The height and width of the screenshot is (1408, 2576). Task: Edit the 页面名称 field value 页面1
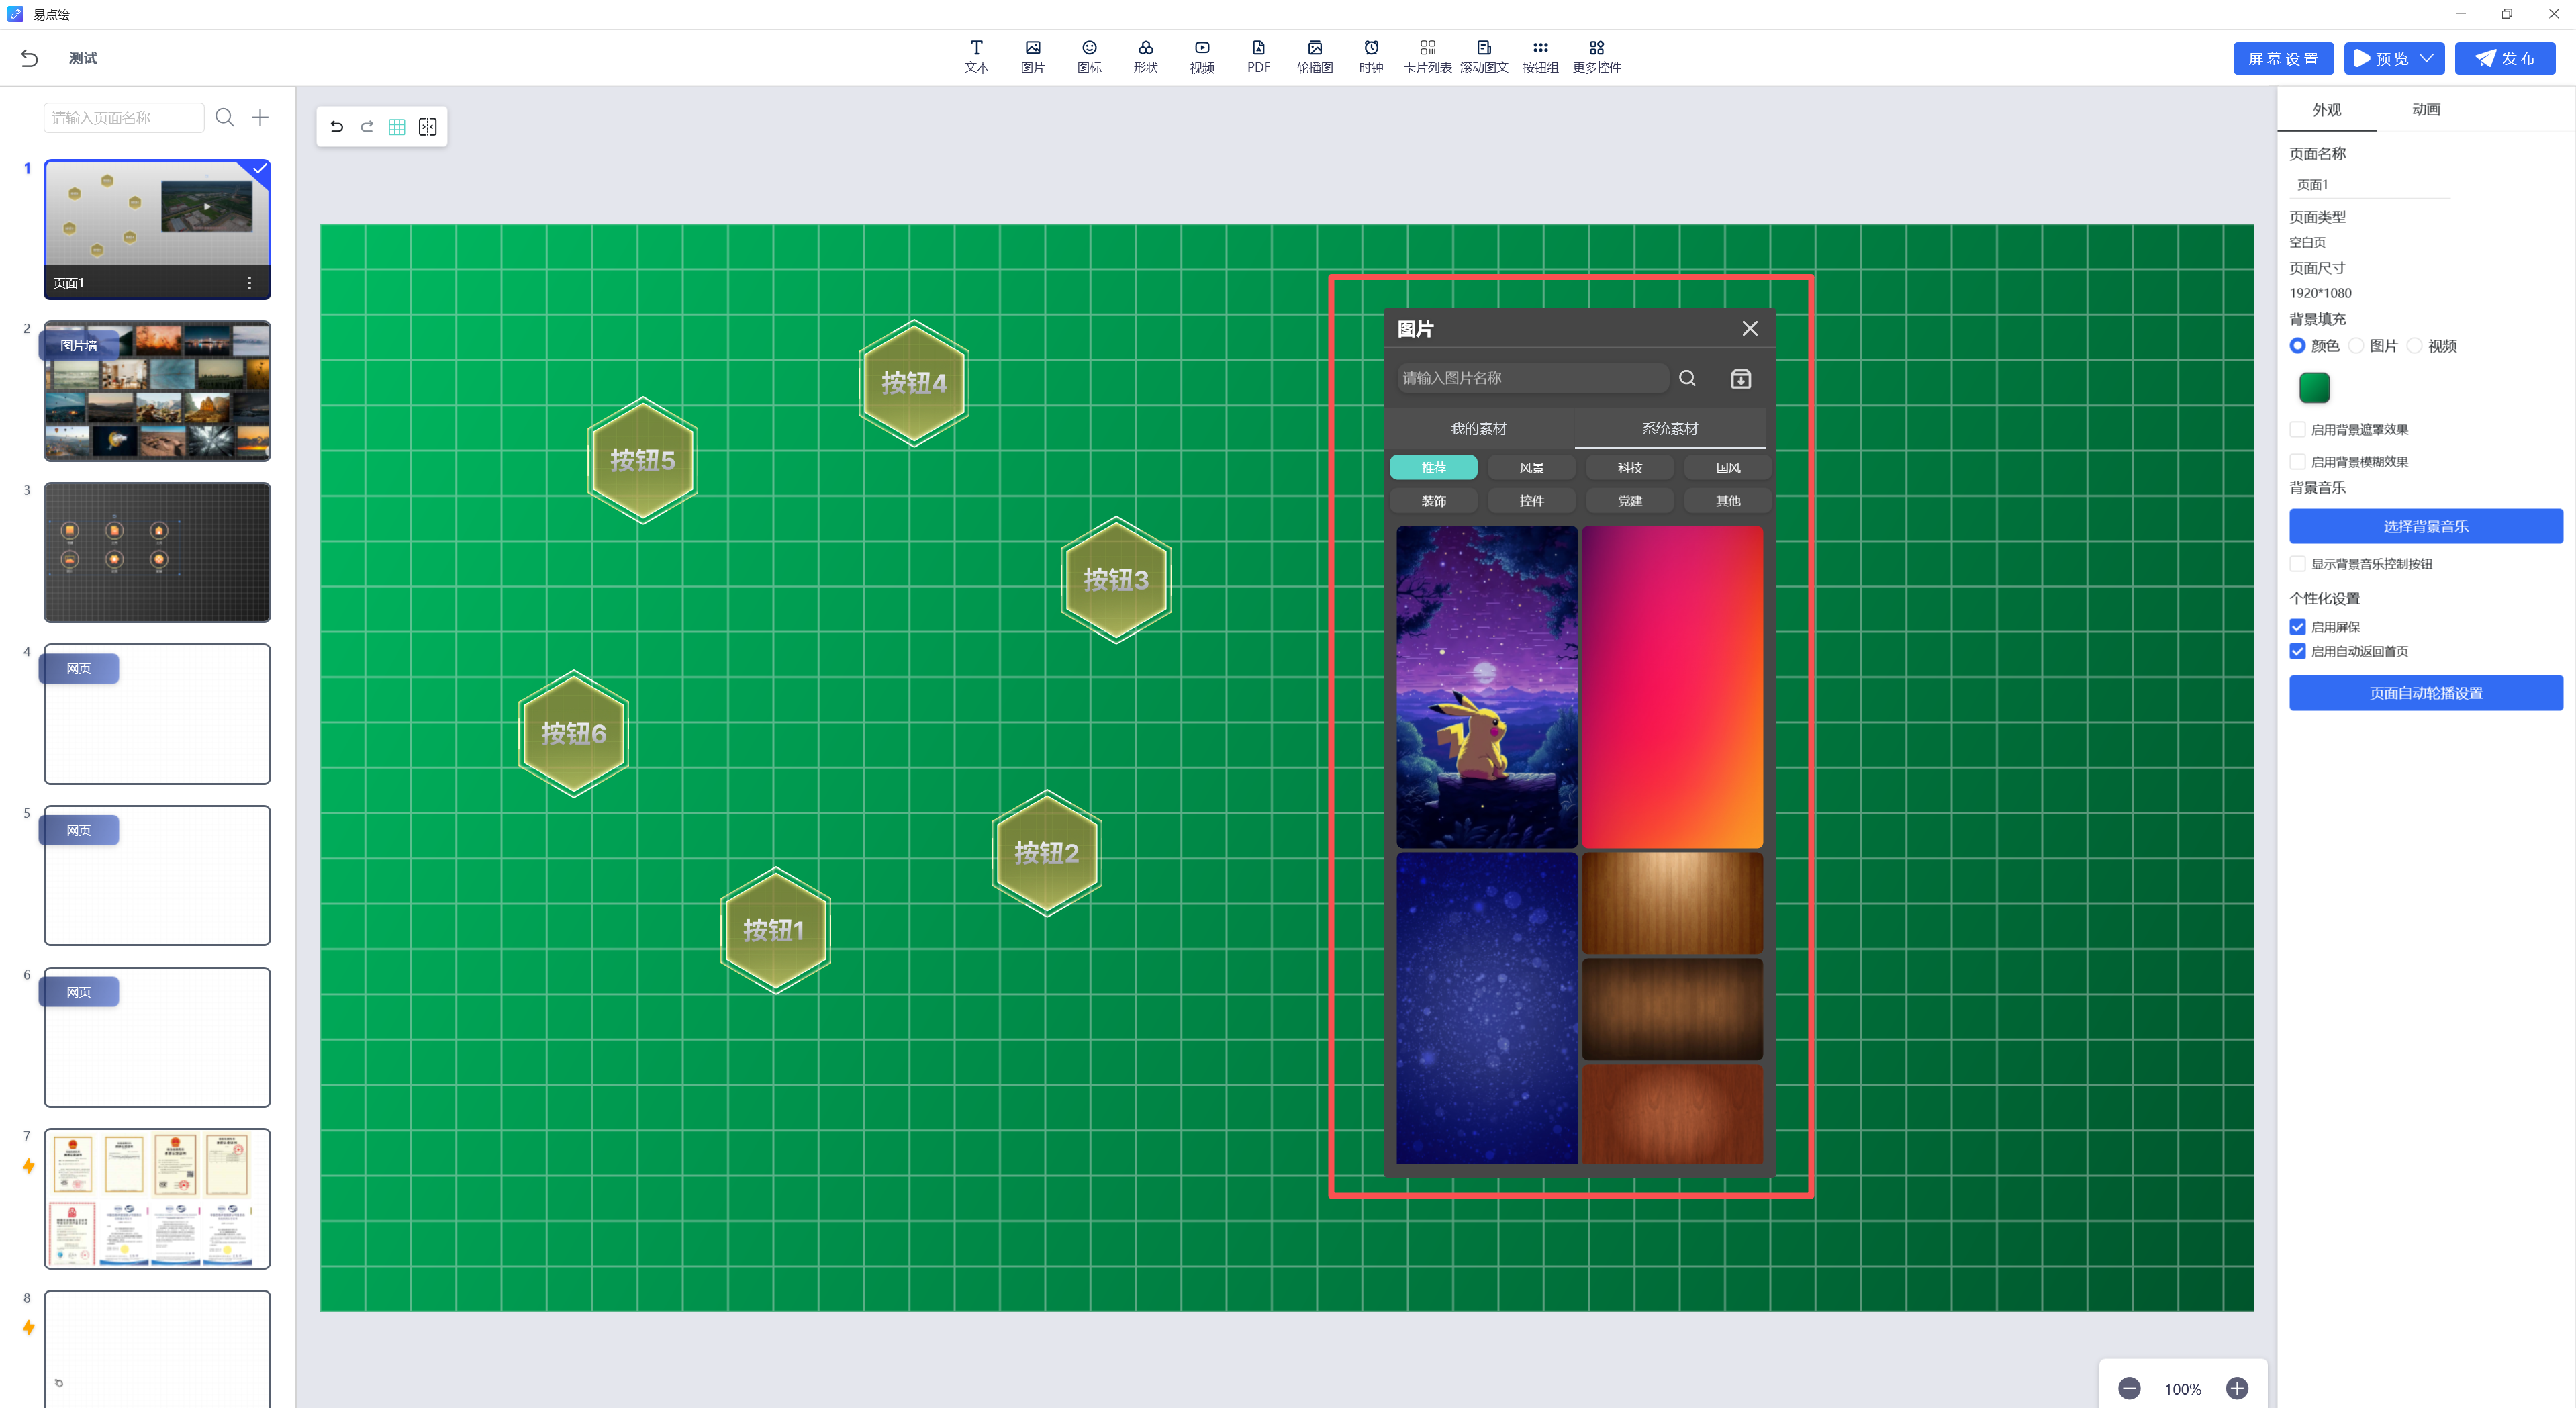[x=2369, y=184]
